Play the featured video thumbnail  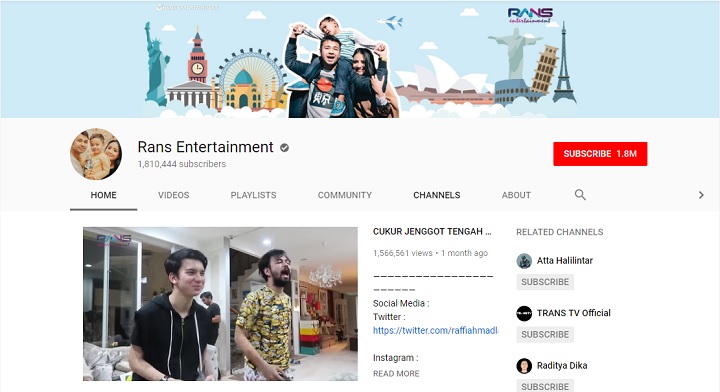[220, 304]
